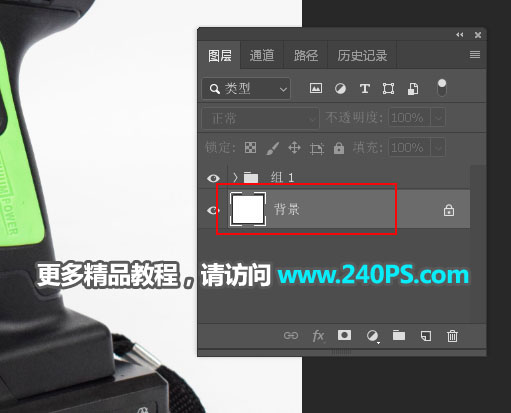Add a layer mask

click(x=344, y=335)
